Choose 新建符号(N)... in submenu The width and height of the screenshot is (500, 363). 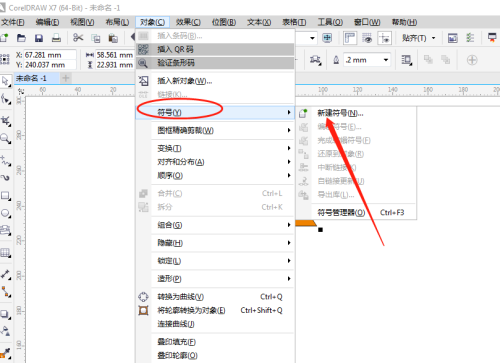pos(356,113)
